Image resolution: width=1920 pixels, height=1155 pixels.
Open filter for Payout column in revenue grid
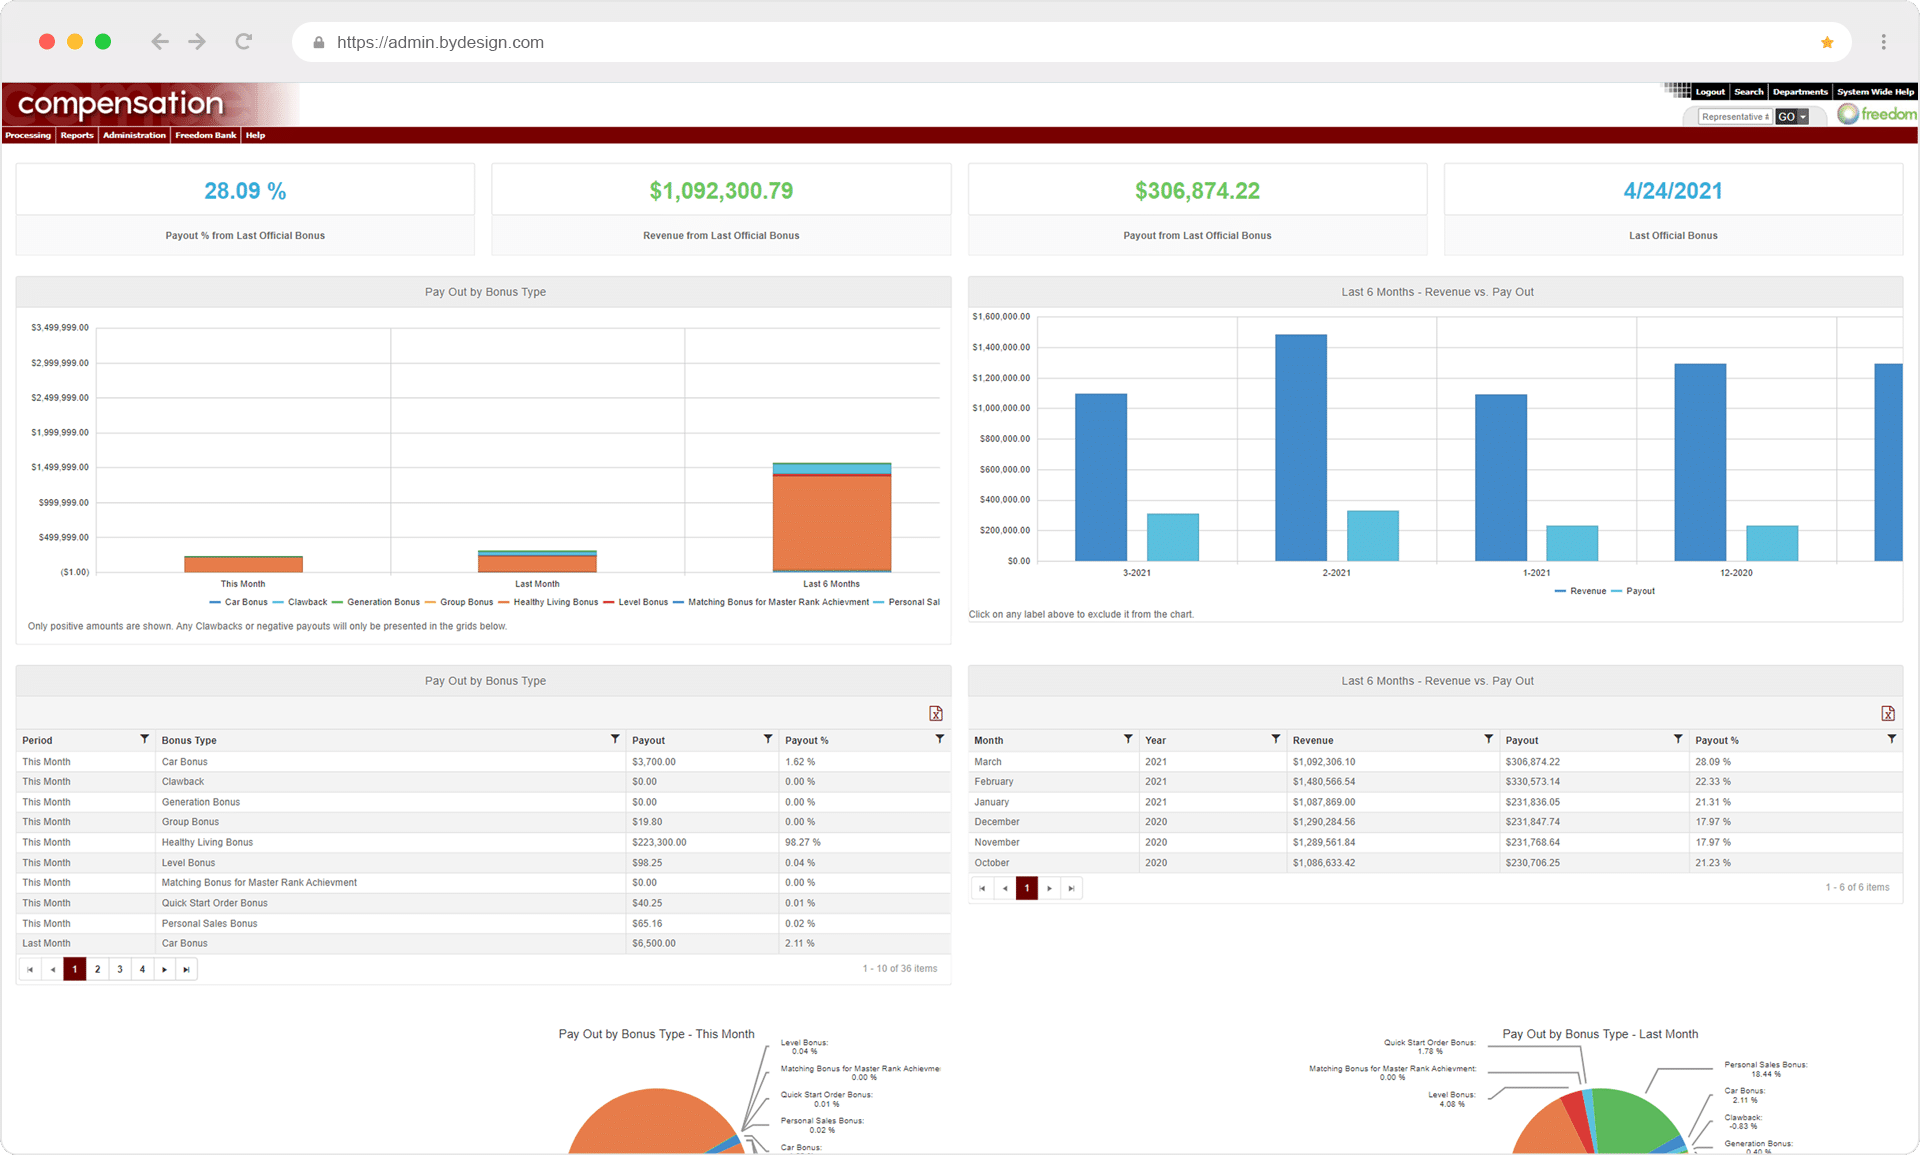click(x=1678, y=739)
